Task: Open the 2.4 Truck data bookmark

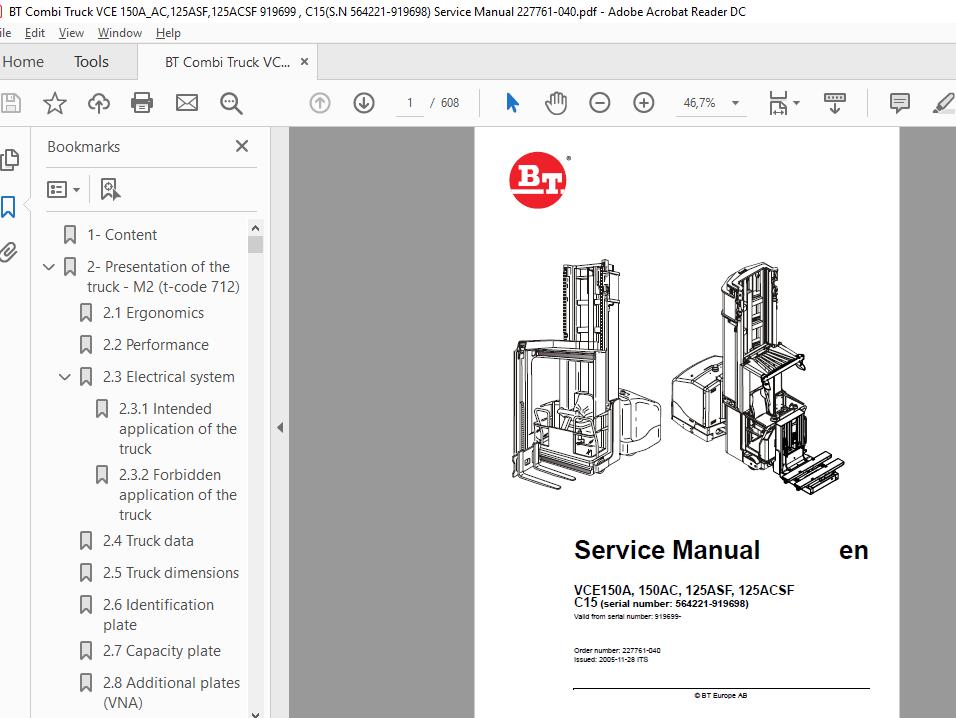Action: [x=148, y=541]
